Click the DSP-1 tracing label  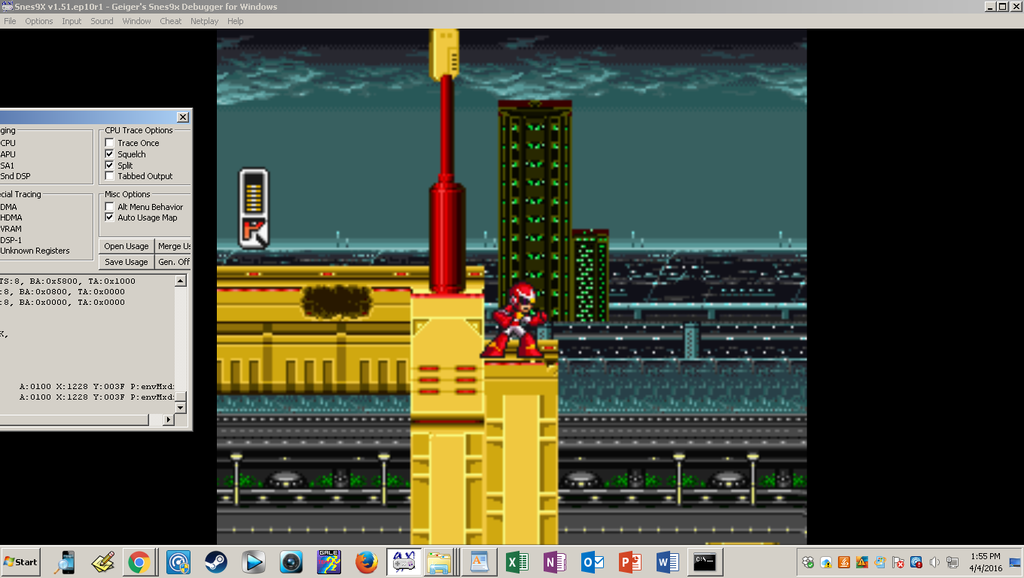tap(10, 240)
